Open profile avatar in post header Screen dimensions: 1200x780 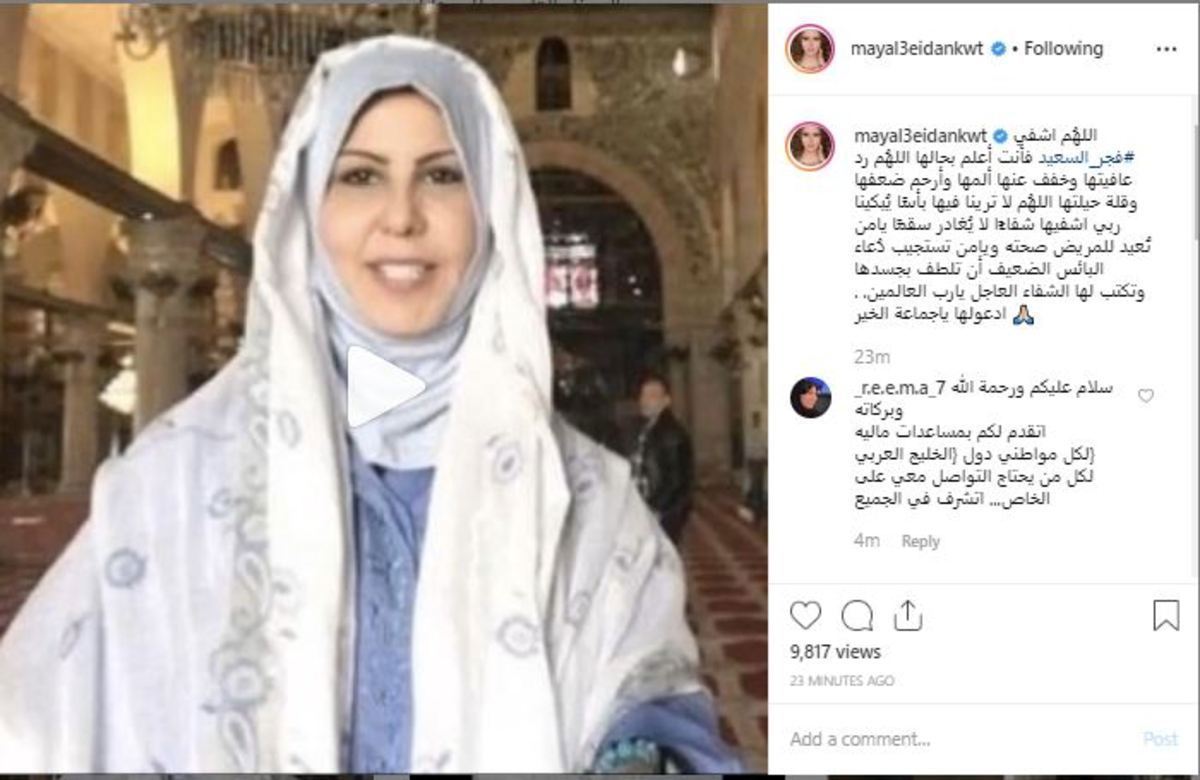[810, 49]
